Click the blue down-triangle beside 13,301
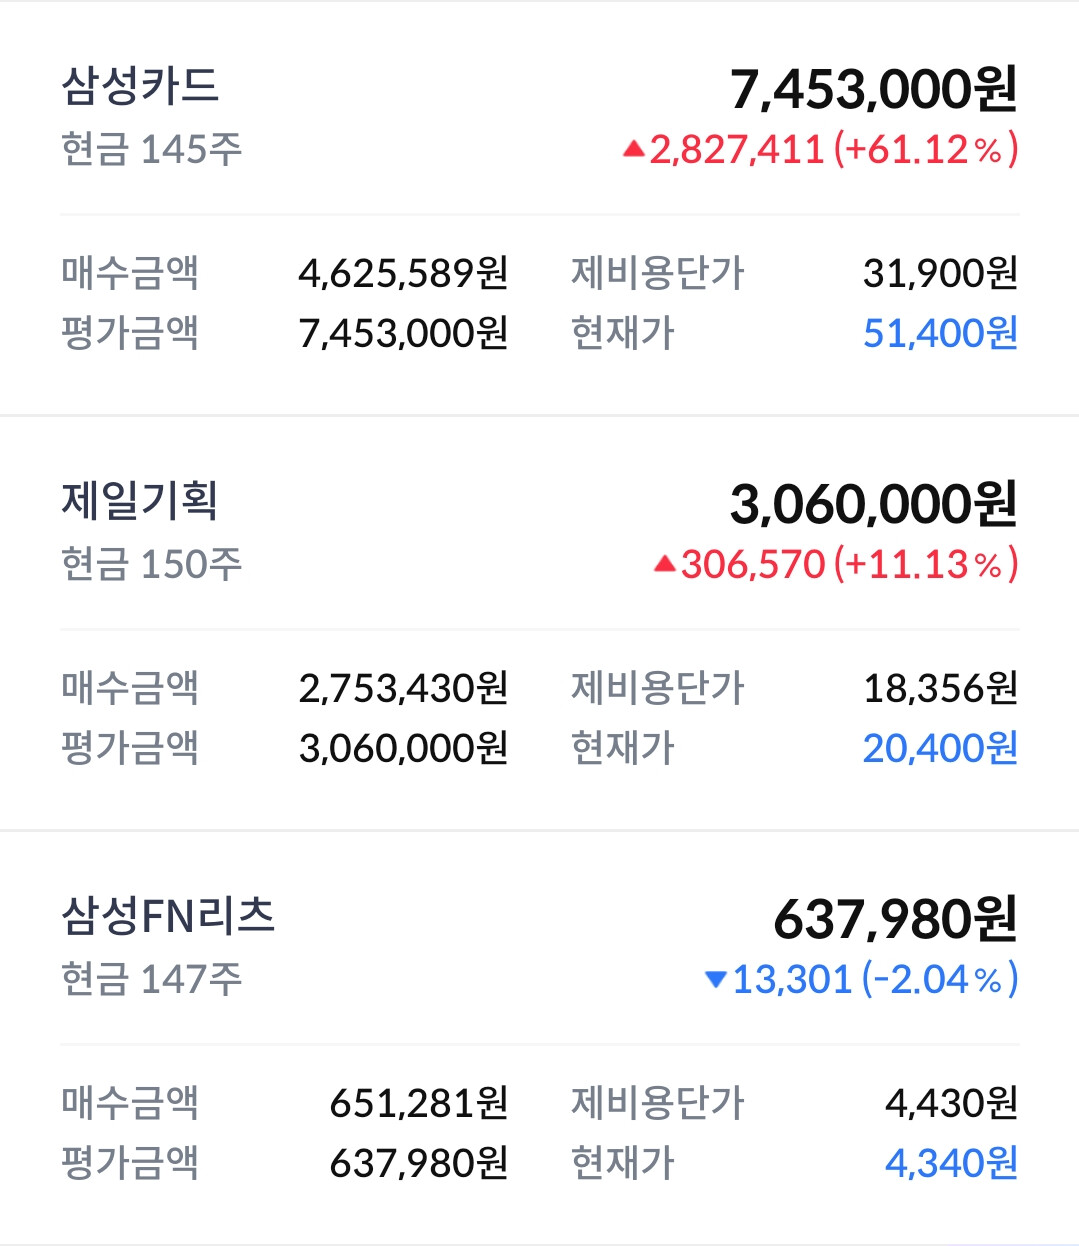 pyautogui.click(x=716, y=979)
